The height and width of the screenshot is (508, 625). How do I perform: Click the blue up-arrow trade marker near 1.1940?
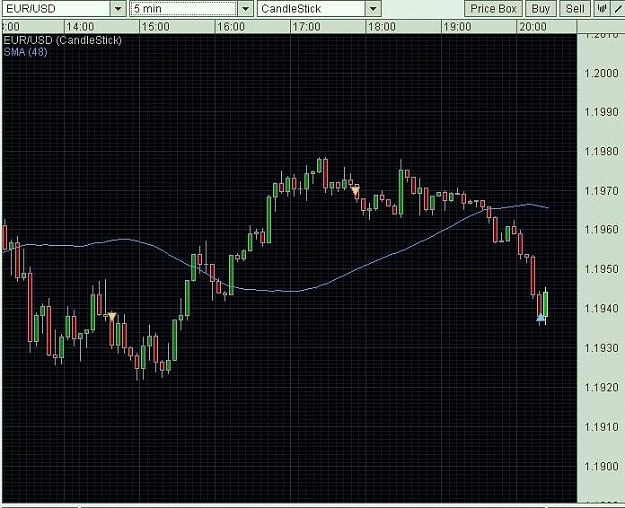pyautogui.click(x=540, y=318)
